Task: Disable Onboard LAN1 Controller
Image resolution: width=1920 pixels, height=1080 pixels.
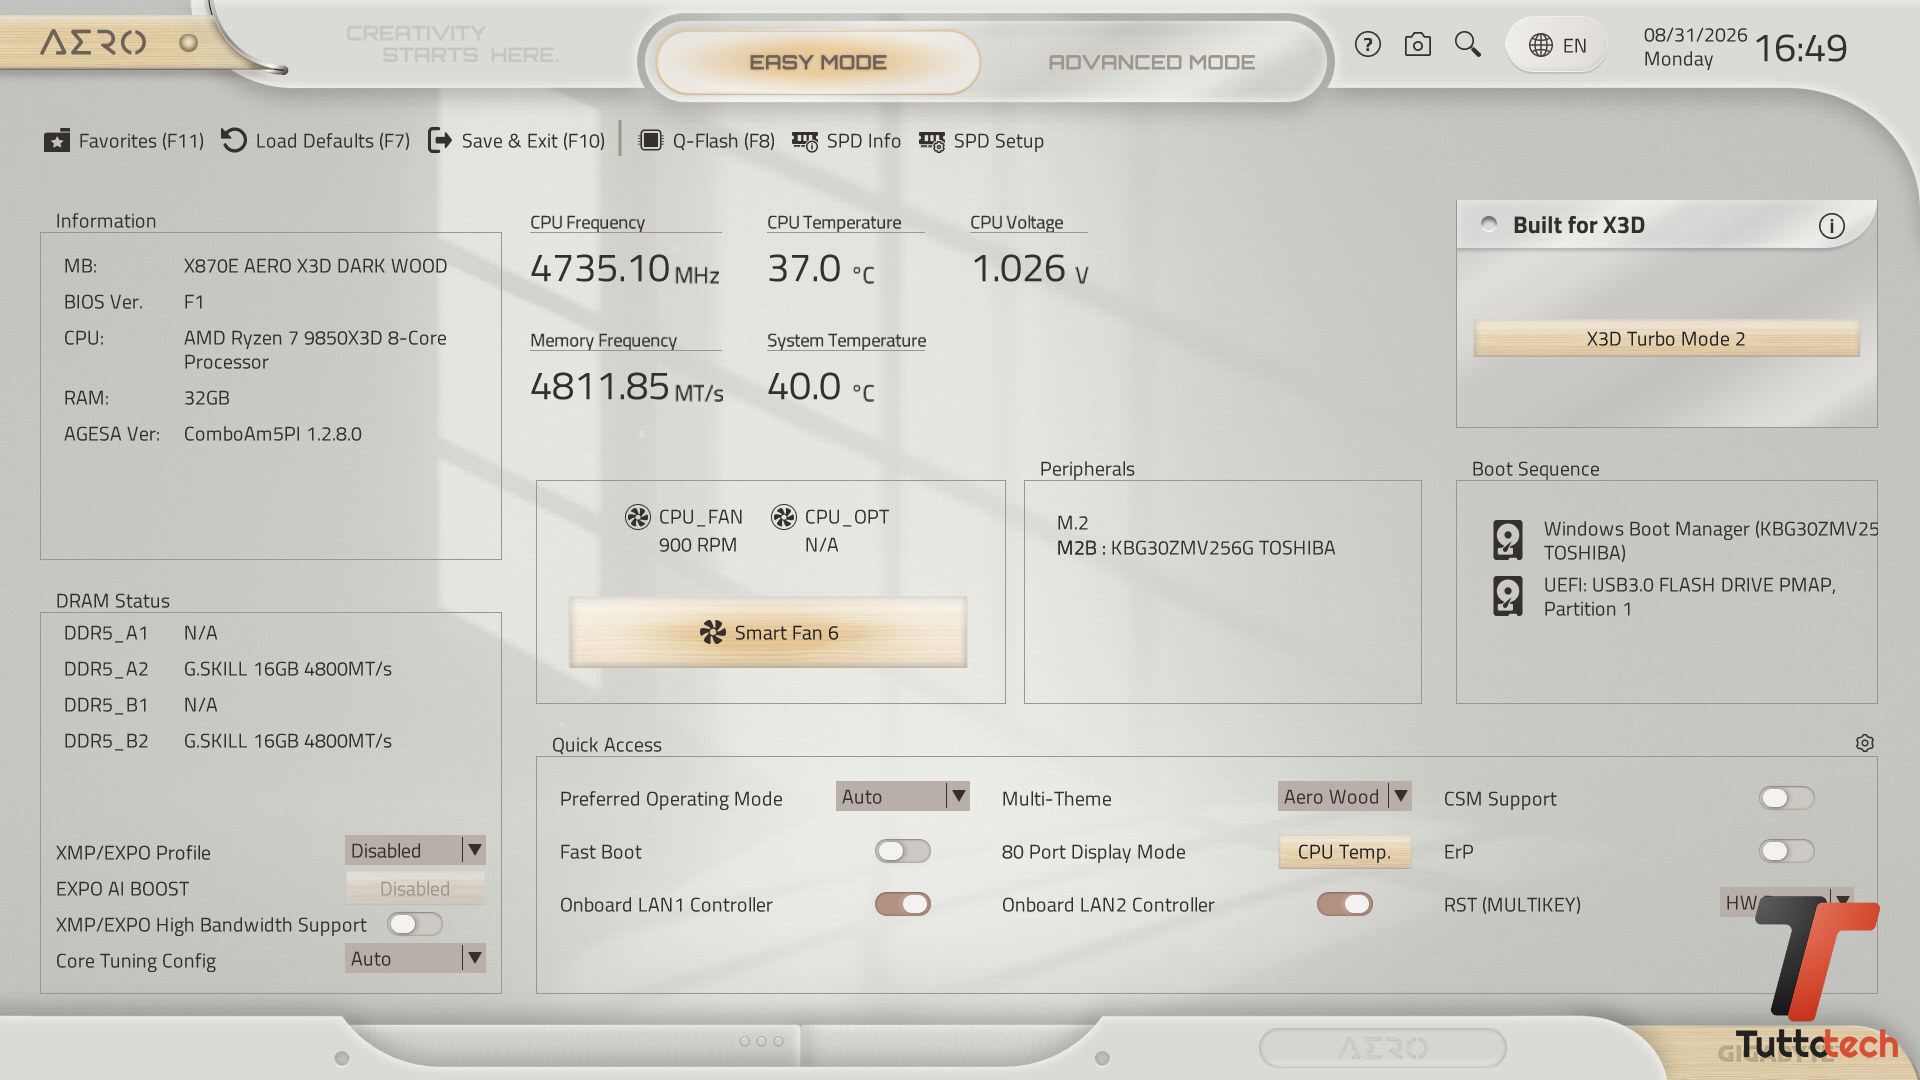Action: click(x=903, y=904)
